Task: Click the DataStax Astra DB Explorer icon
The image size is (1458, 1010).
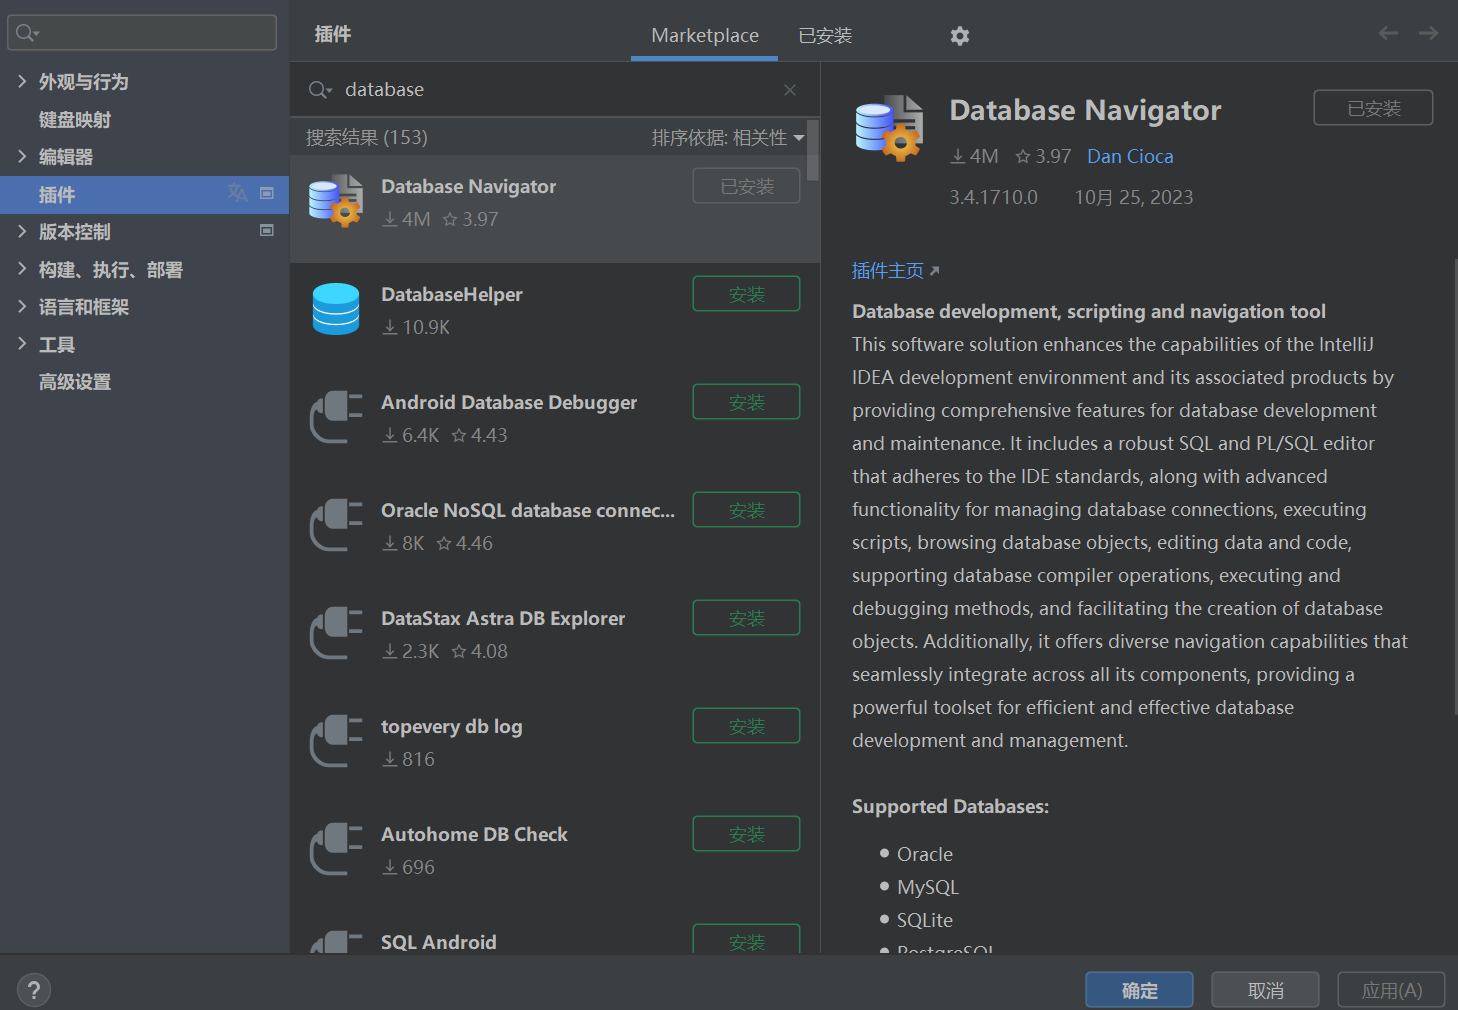Action: (336, 633)
